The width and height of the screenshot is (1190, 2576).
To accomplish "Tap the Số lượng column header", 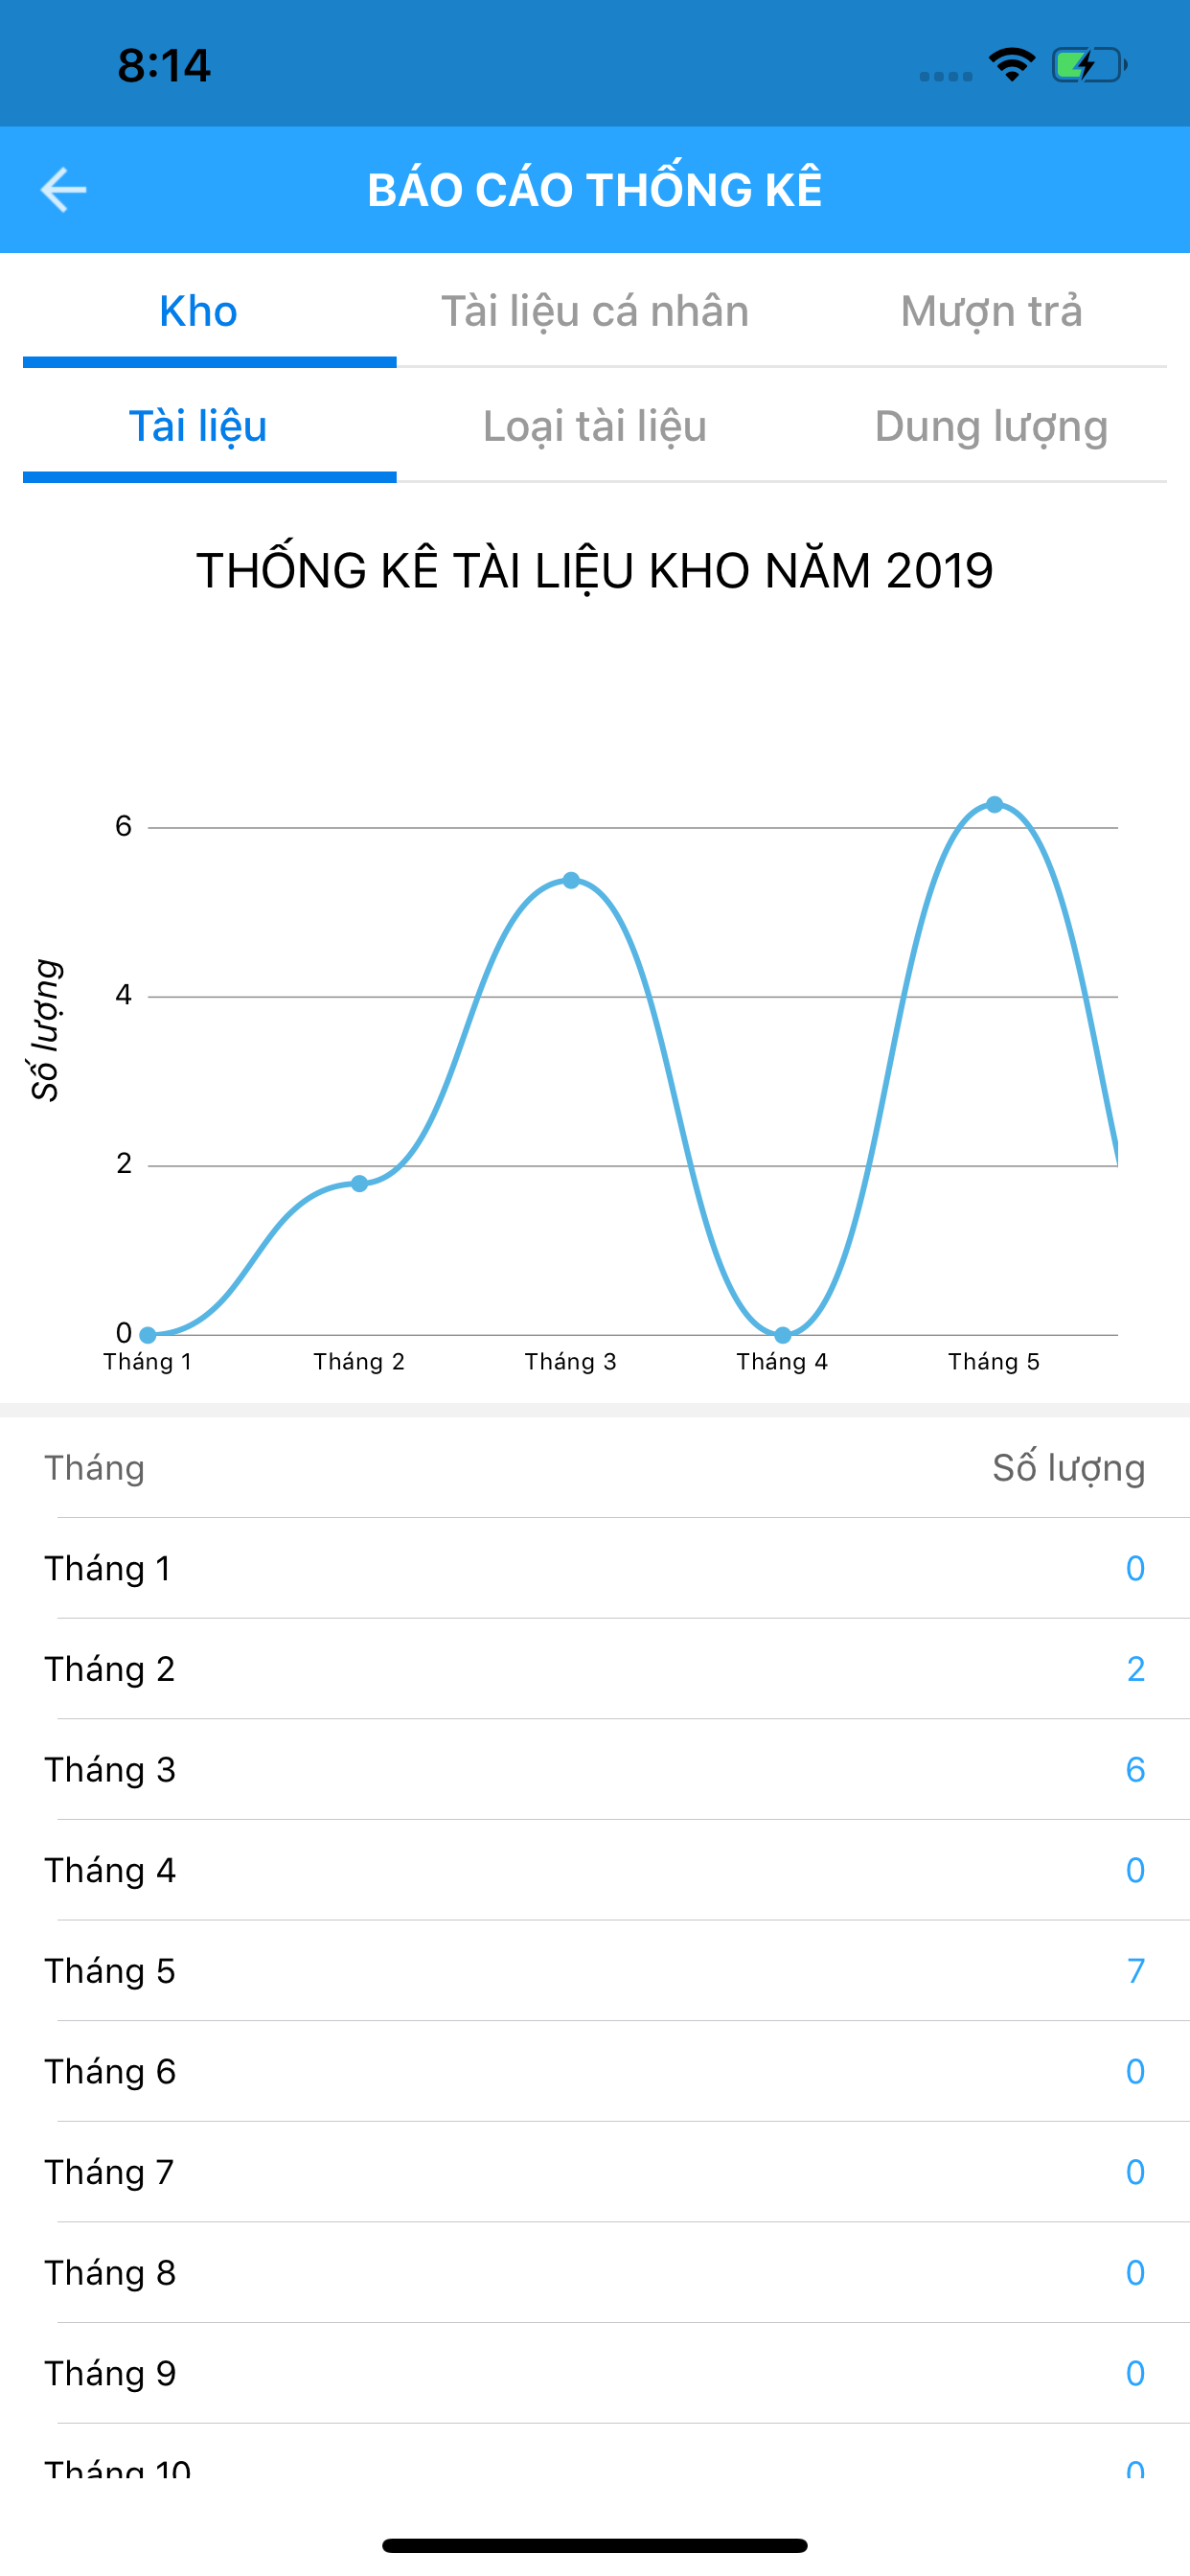I will coord(1068,1468).
